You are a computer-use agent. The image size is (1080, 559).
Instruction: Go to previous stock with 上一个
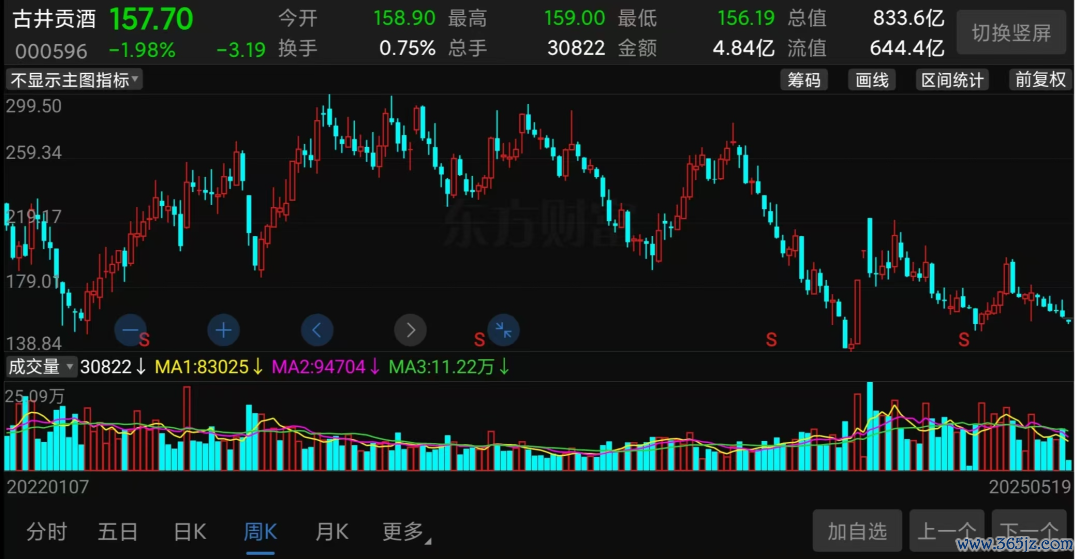point(946,531)
